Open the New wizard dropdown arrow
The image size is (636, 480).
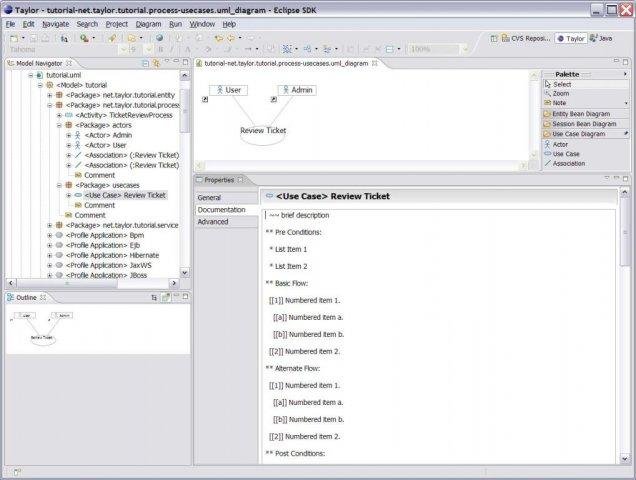click(x=23, y=39)
